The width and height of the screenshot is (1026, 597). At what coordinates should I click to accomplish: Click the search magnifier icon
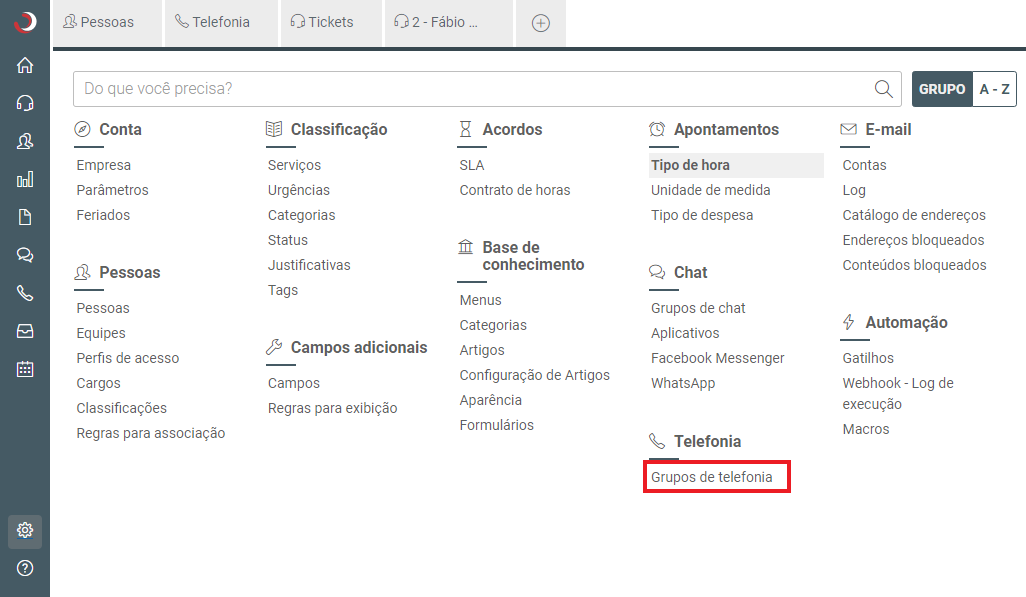[x=883, y=89]
